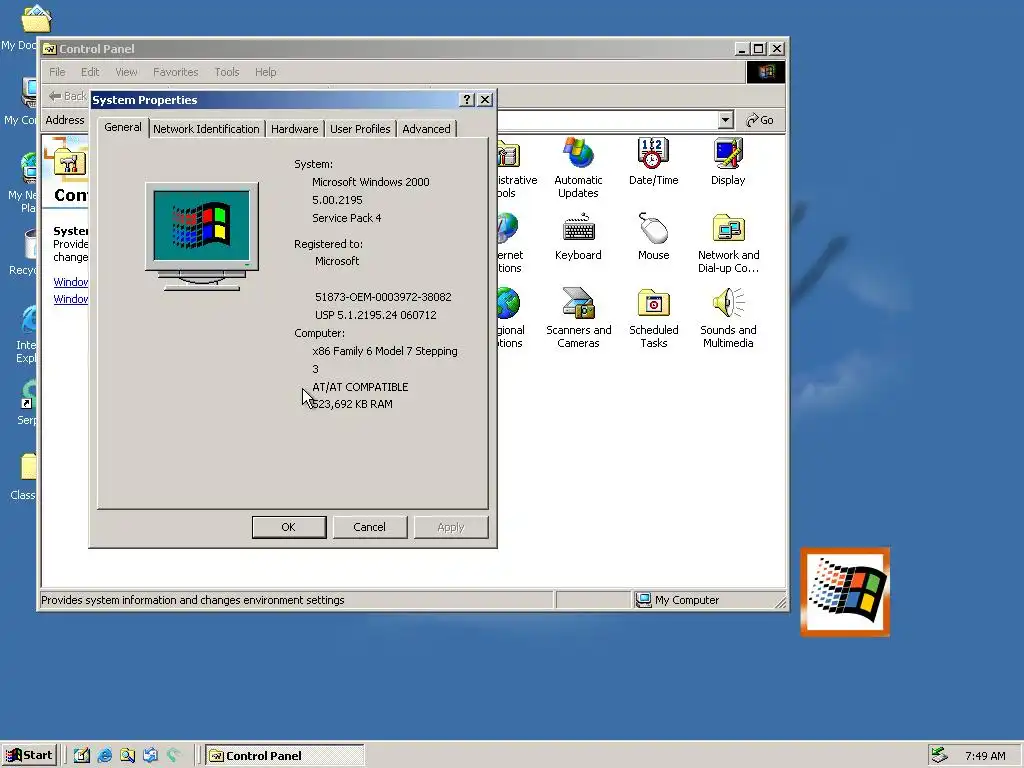Open the Start menu
The height and width of the screenshot is (768, 1024).
(x=30, y=755)
